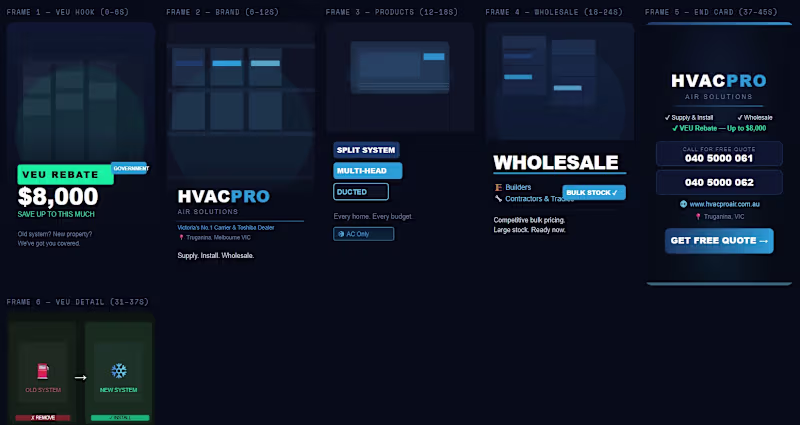Click the 040 5000 061 call box
This screenshot has width=800, height=425.
[719, 154]
